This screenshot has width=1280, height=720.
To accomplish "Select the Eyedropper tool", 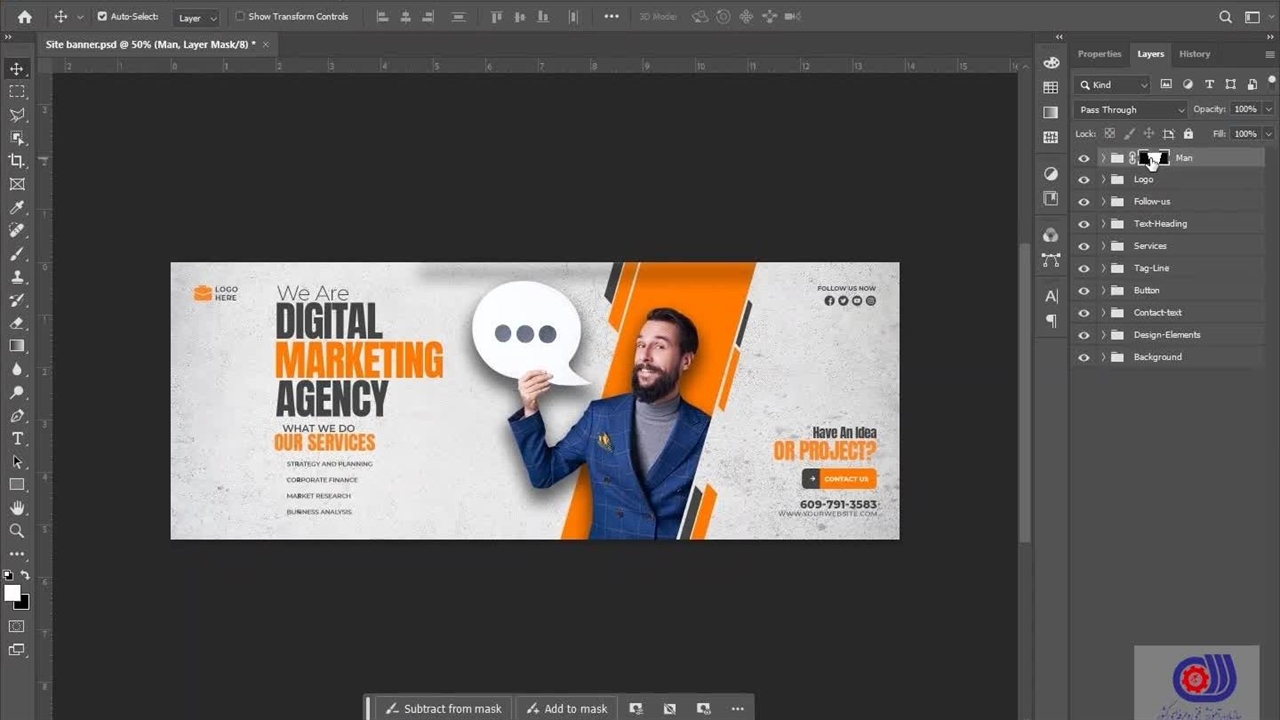I will [17, 208].
